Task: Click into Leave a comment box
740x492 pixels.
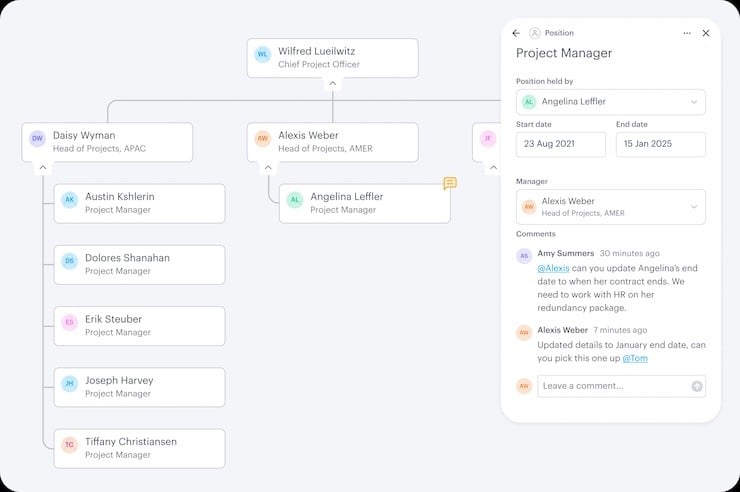Action: pos(612,386)
